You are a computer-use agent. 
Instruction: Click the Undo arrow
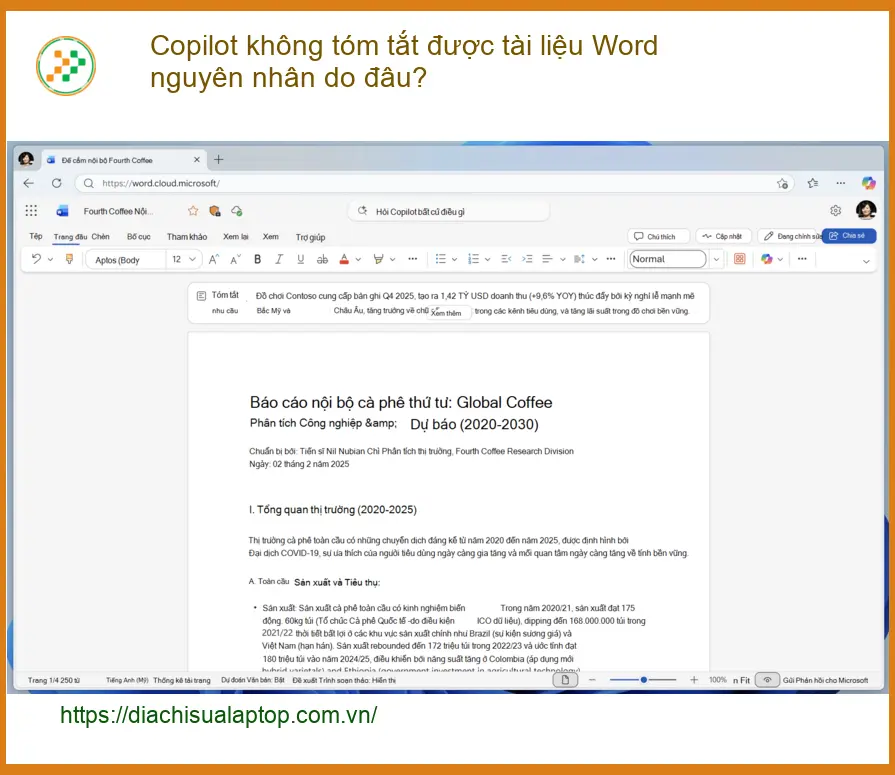[x=37, y=259]
